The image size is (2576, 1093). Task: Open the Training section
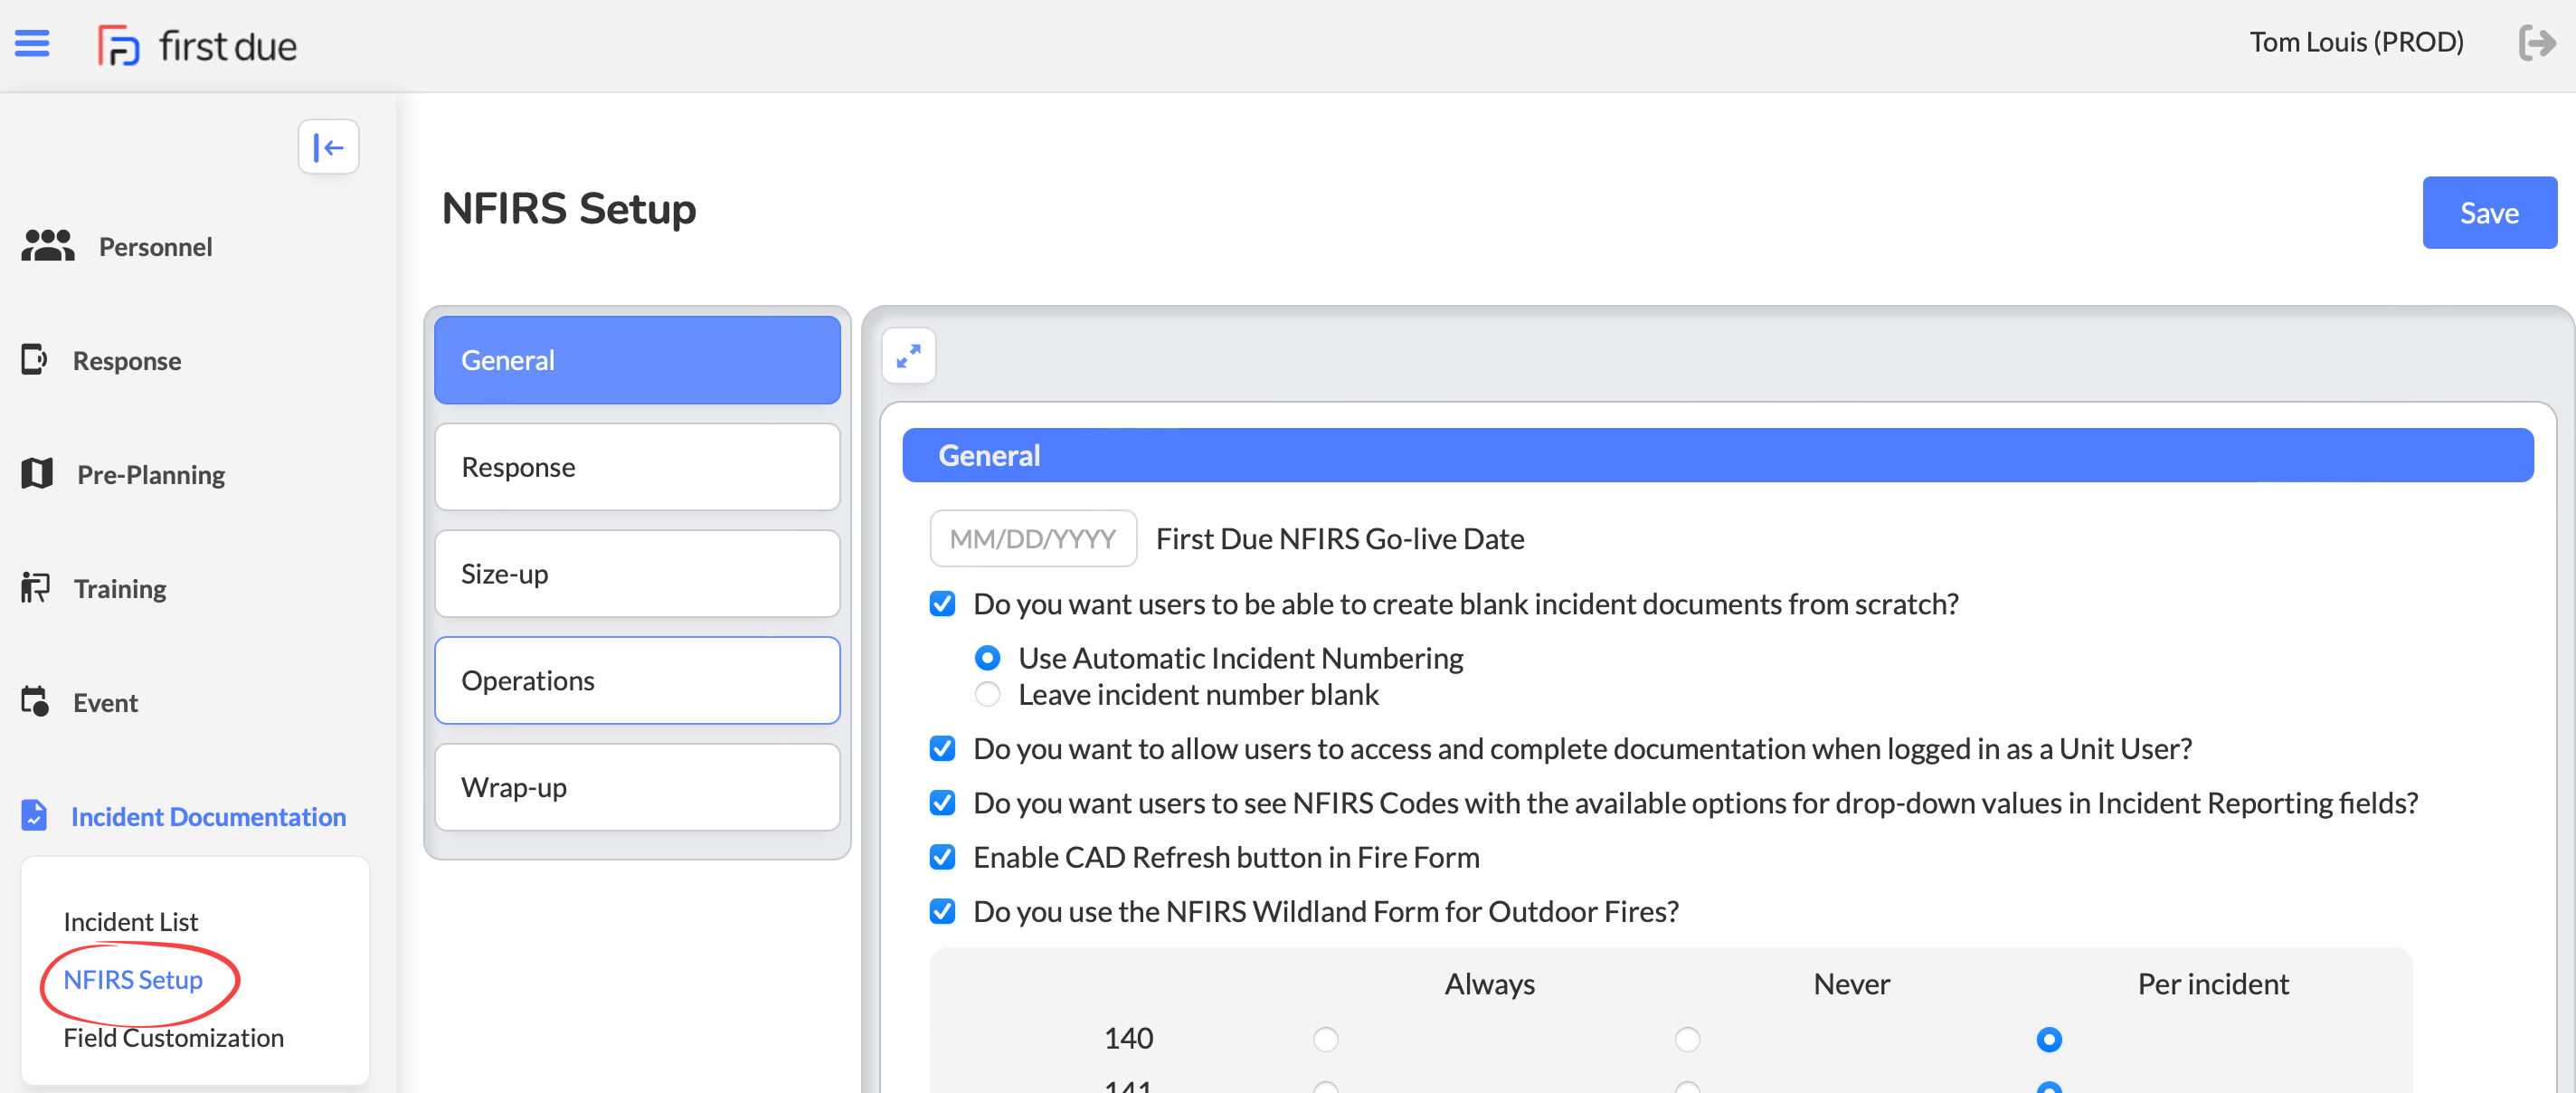point(120,589)
